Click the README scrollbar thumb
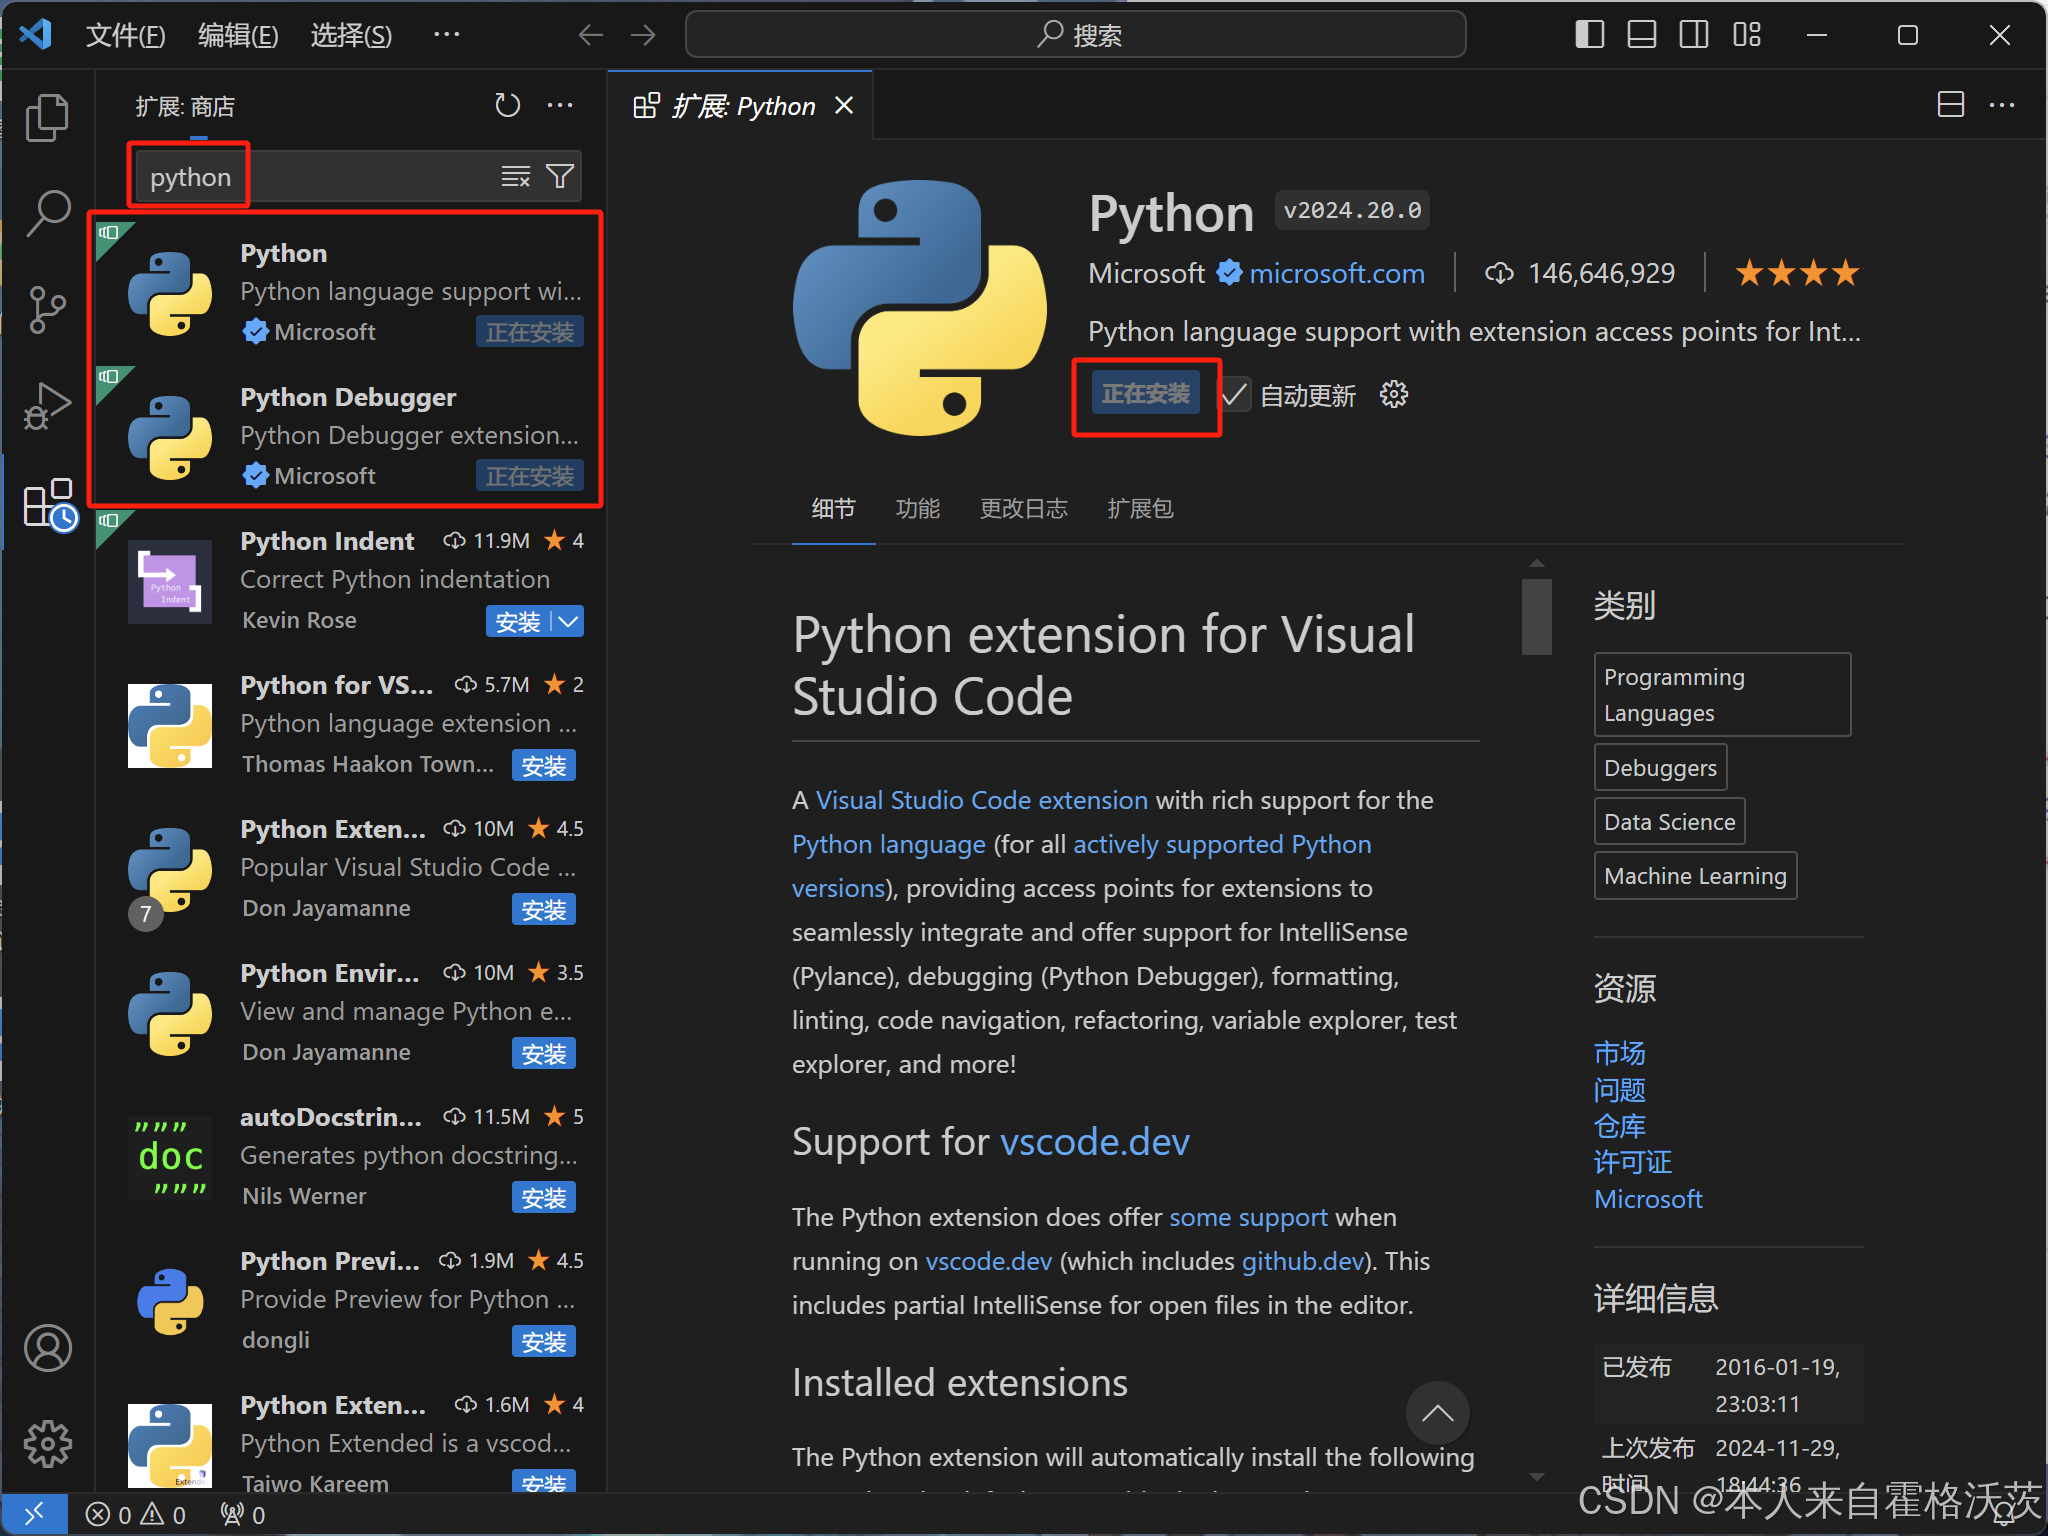 click(x=1536, y=617)
